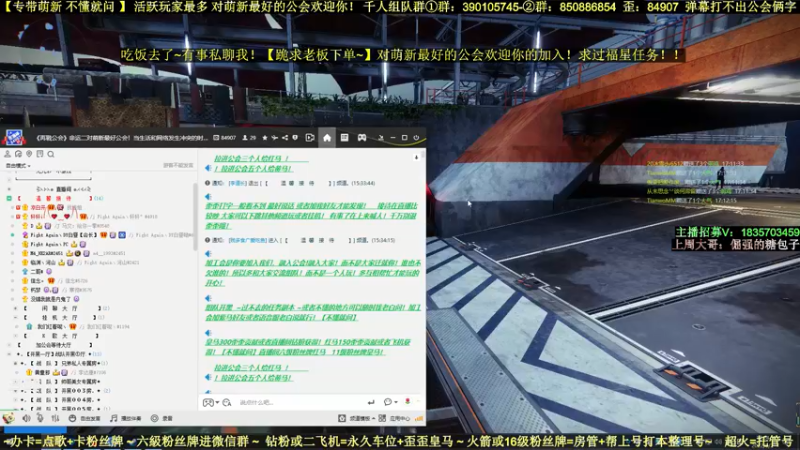The width and height of the screenshot is (800, 450).
Task: Select 我们红着呢 user in 挂机大厅
Action: 49,327
